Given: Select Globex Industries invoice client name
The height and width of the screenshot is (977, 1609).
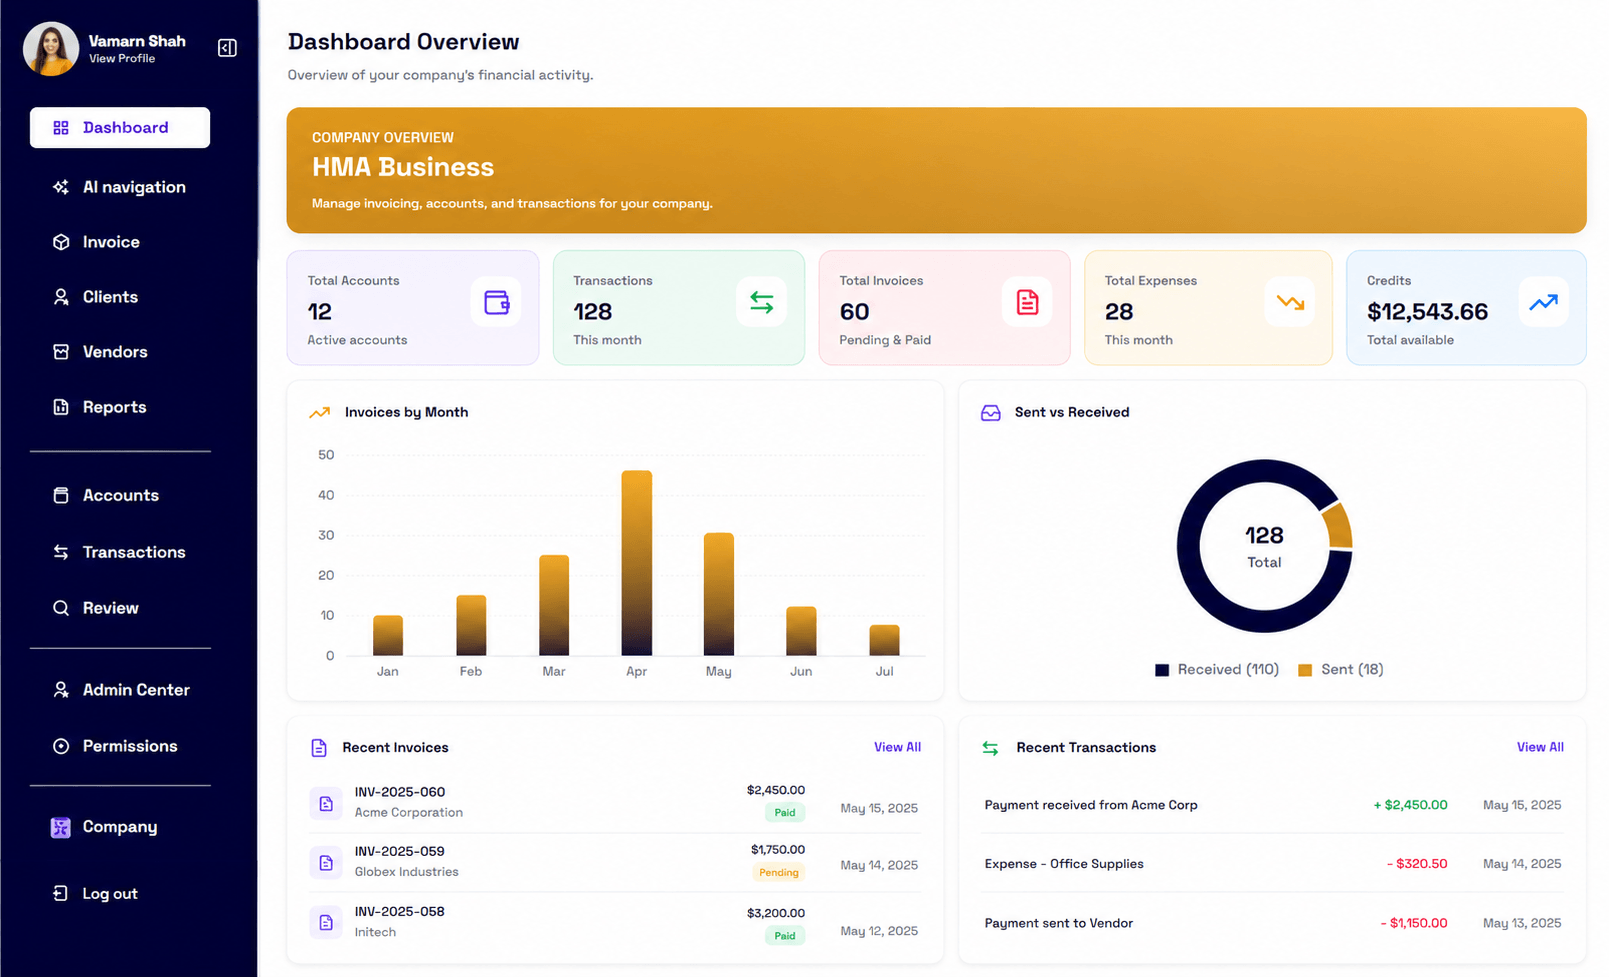Looking at the screenshot, I should [x=407, y=872].
